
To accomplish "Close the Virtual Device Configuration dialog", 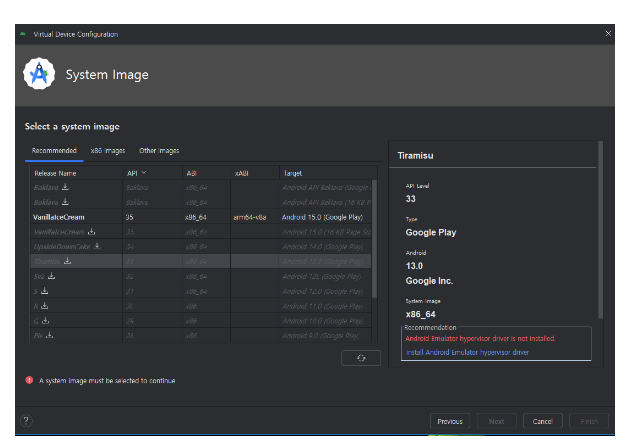I will pos(608,33).
